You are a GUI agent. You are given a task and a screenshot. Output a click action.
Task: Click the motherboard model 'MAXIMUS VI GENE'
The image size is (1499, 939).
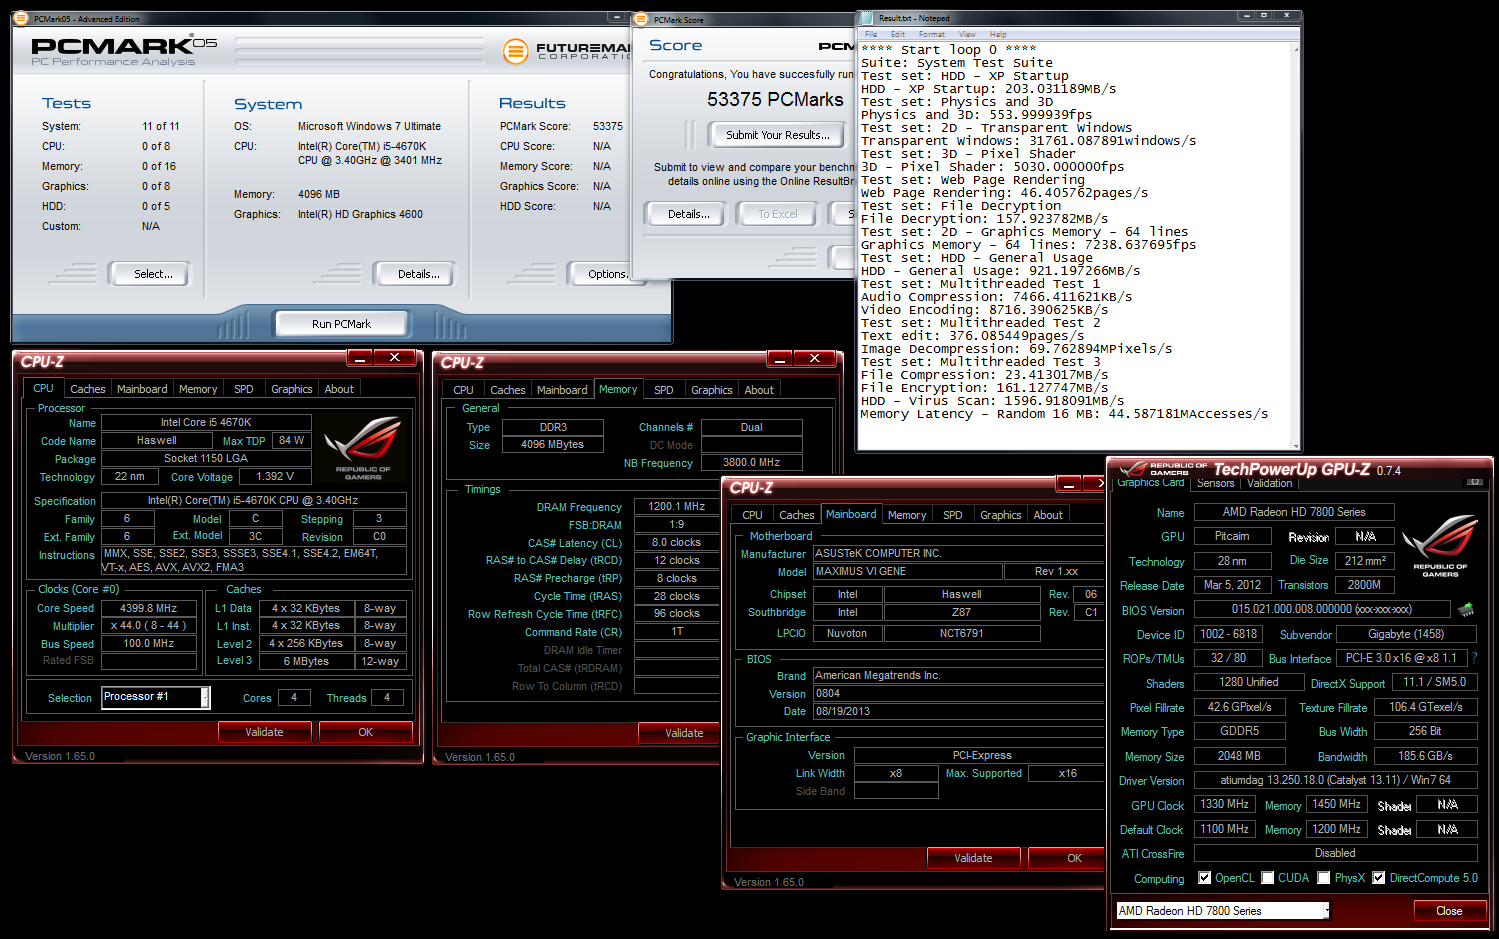click(x=907, y=571)
